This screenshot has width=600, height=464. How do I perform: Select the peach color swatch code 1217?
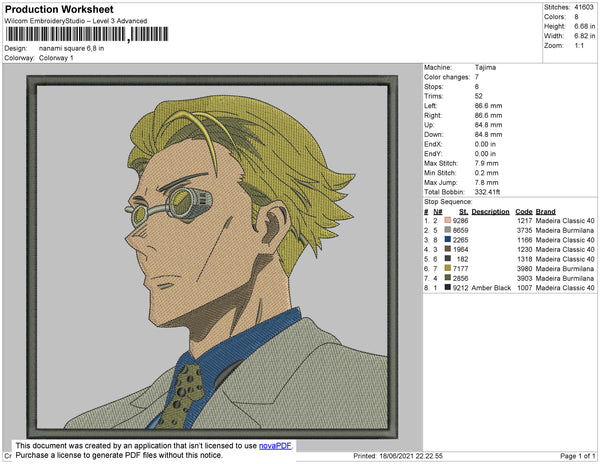(448, 221)
